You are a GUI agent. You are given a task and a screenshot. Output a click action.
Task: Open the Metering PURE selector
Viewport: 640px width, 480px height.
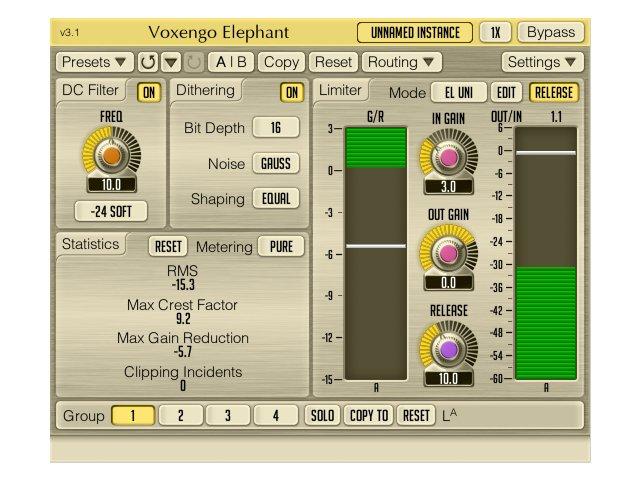(x=281, y=247)
